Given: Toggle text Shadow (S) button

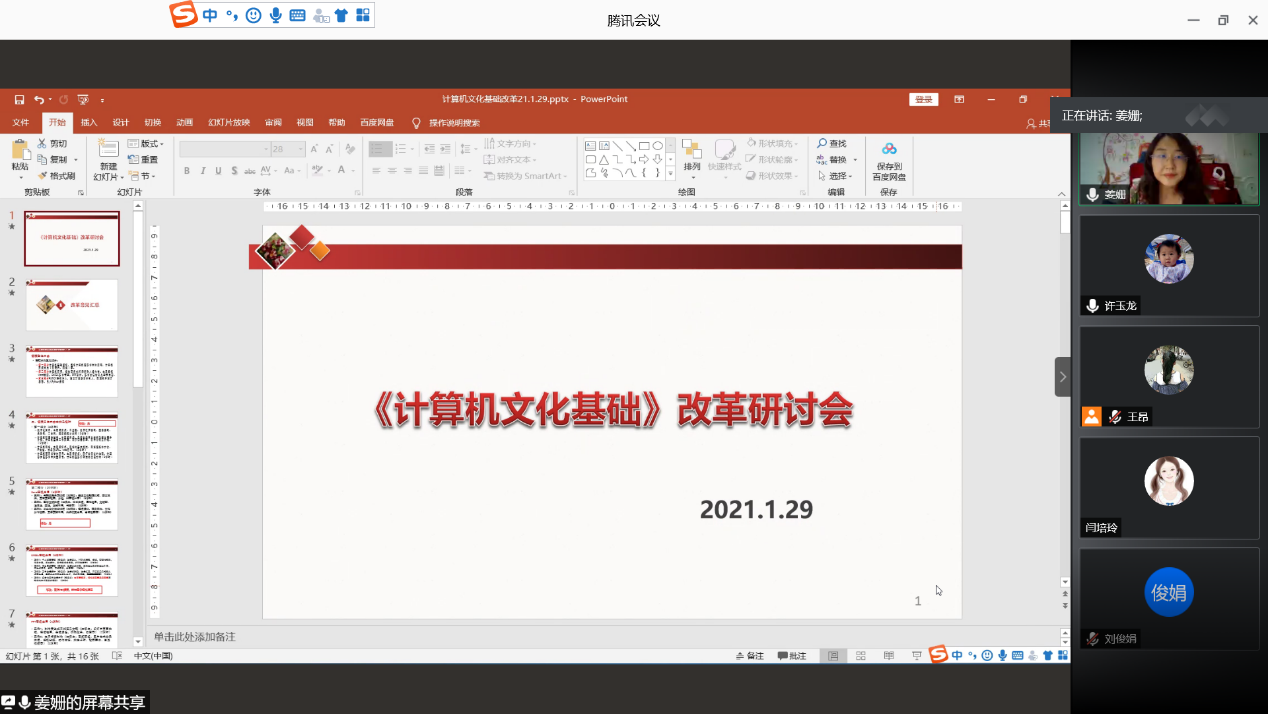Looking at the screenshot, I should 235,171.
